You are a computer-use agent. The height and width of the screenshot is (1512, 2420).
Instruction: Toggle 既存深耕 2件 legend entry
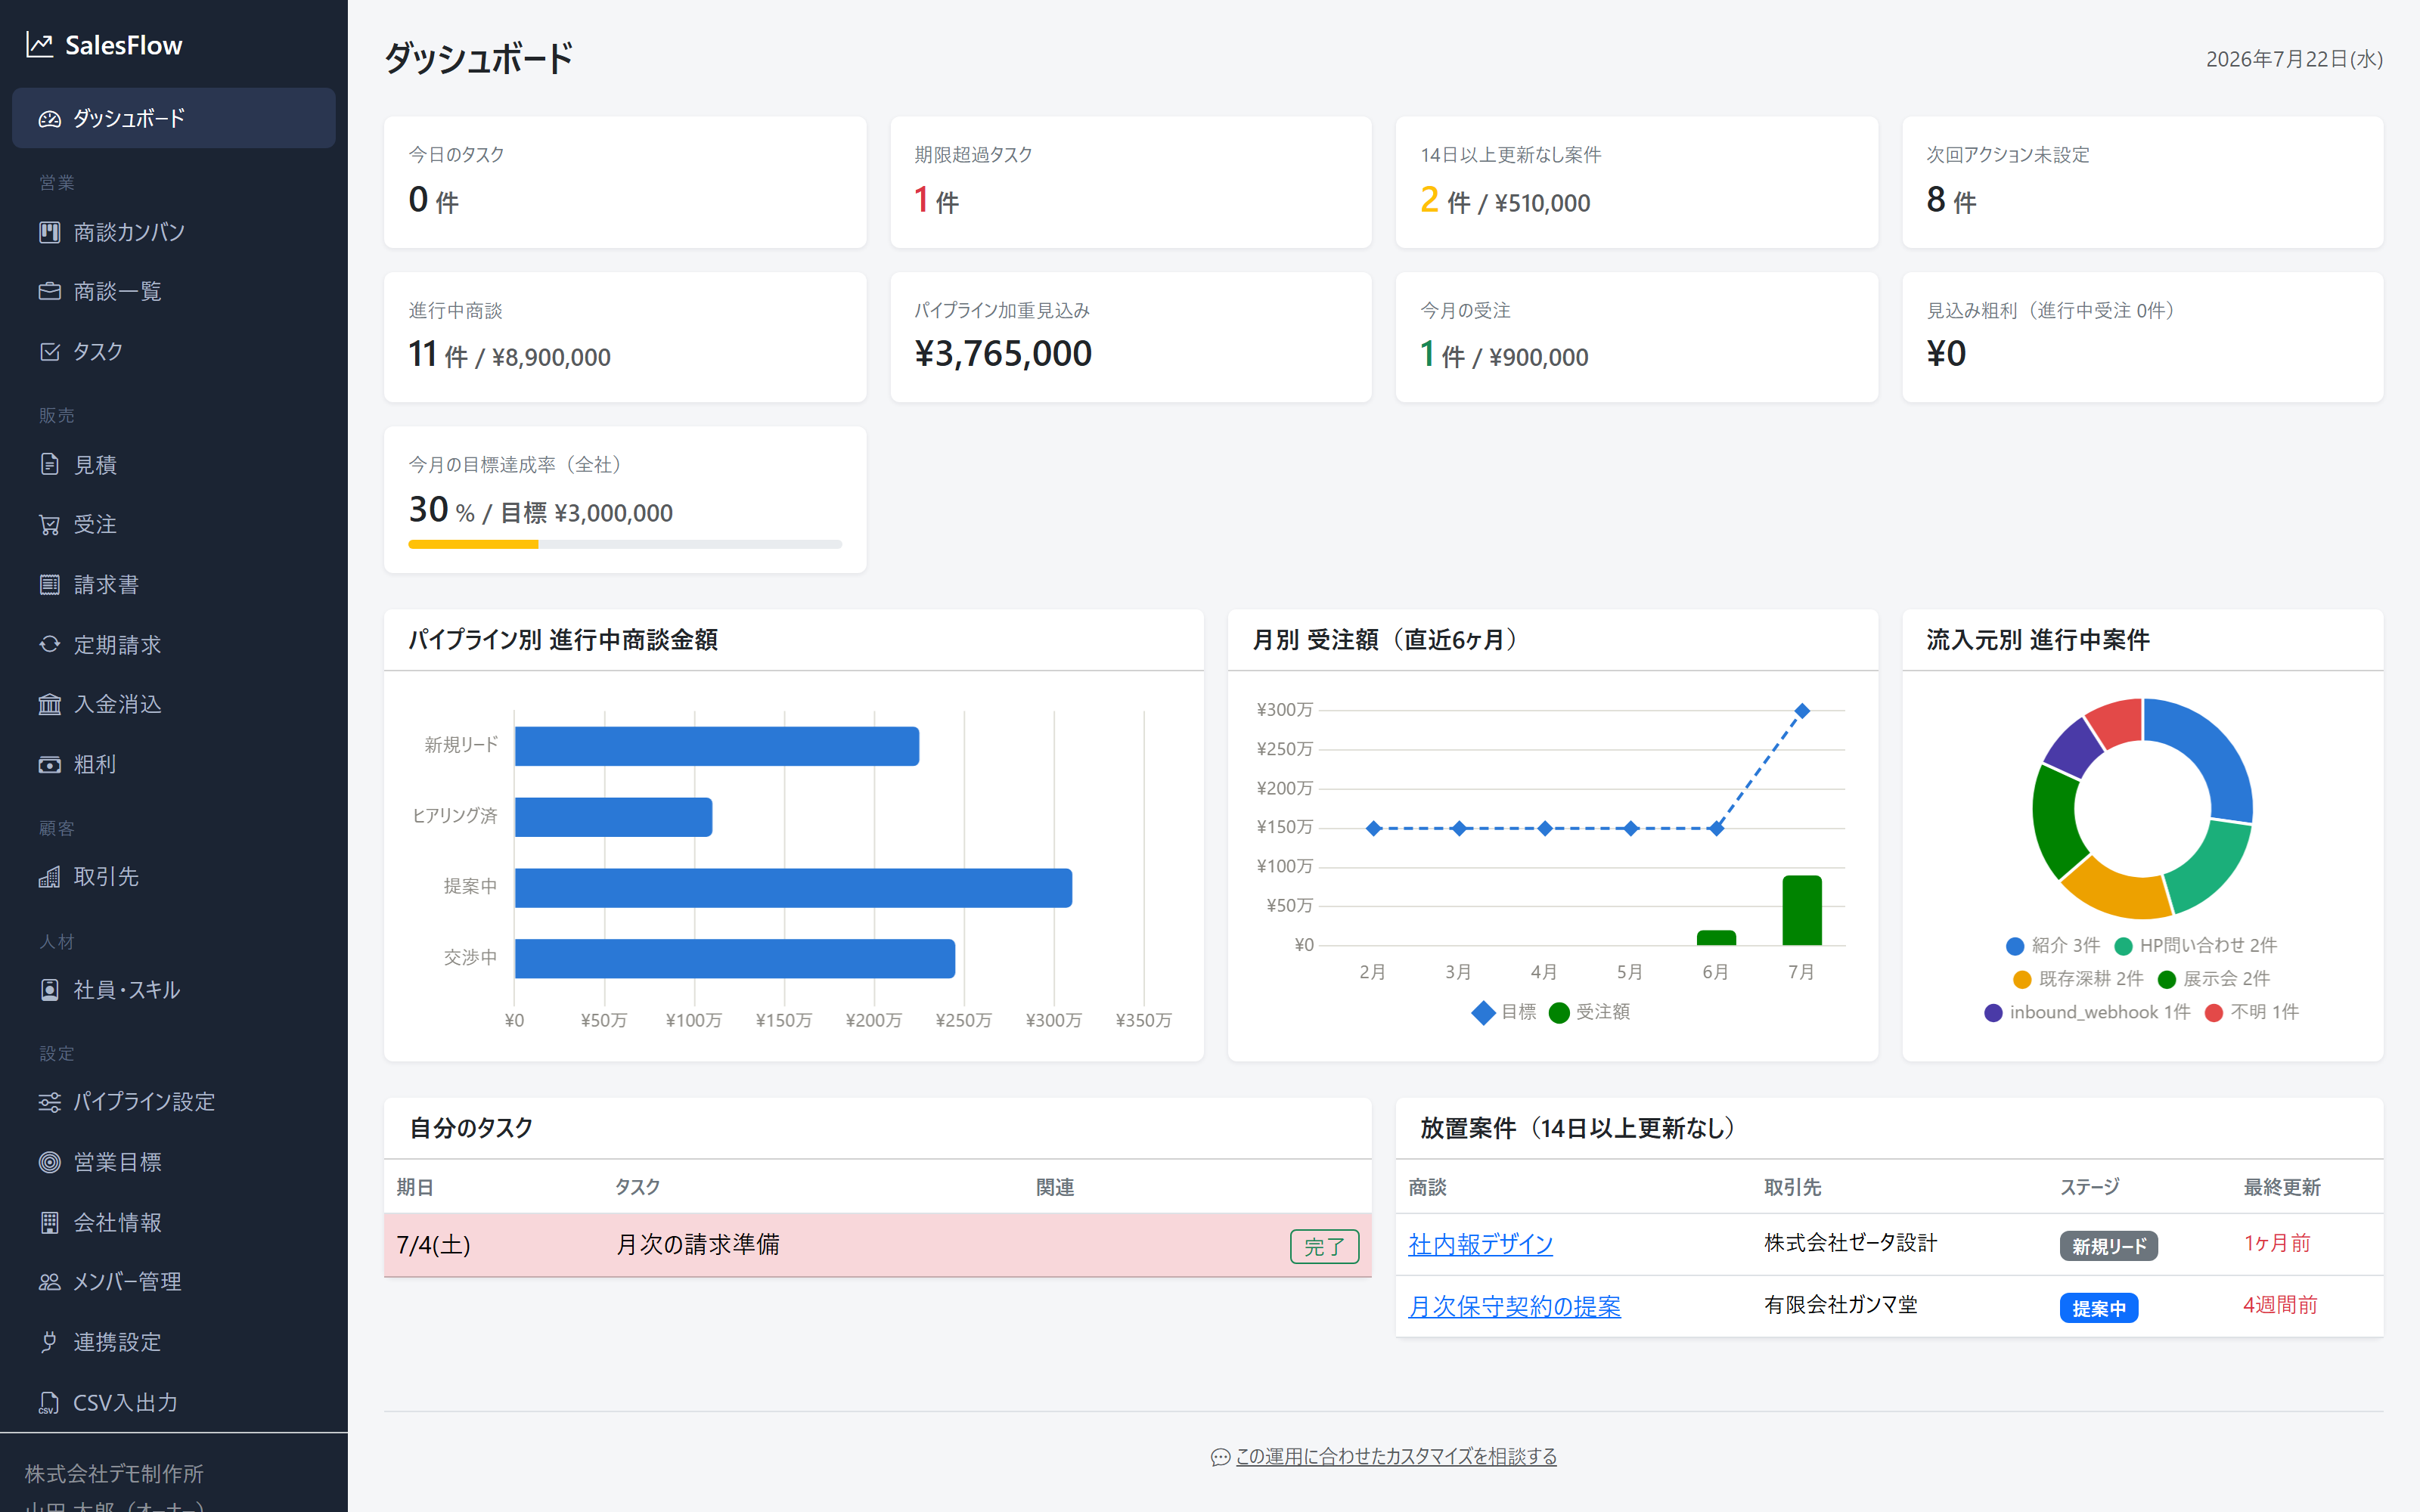pyautogui.click(x=2078, y=978)
